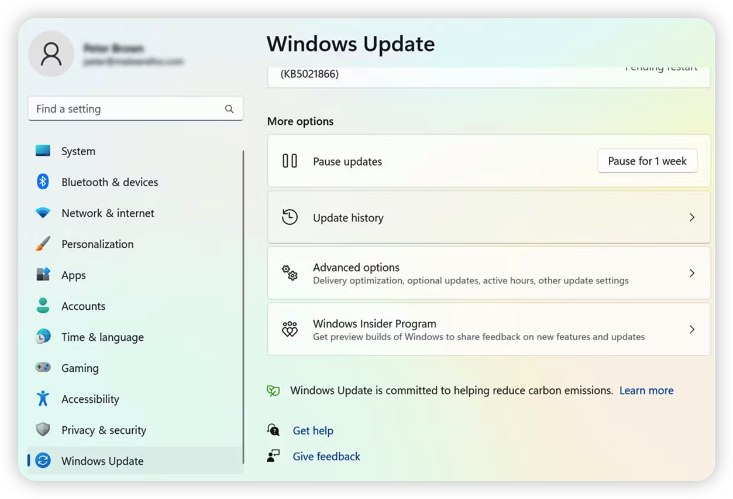This screenshot has height=499, width=733.
Task: Open Time & language settings
Action: [x=102, y=337]
